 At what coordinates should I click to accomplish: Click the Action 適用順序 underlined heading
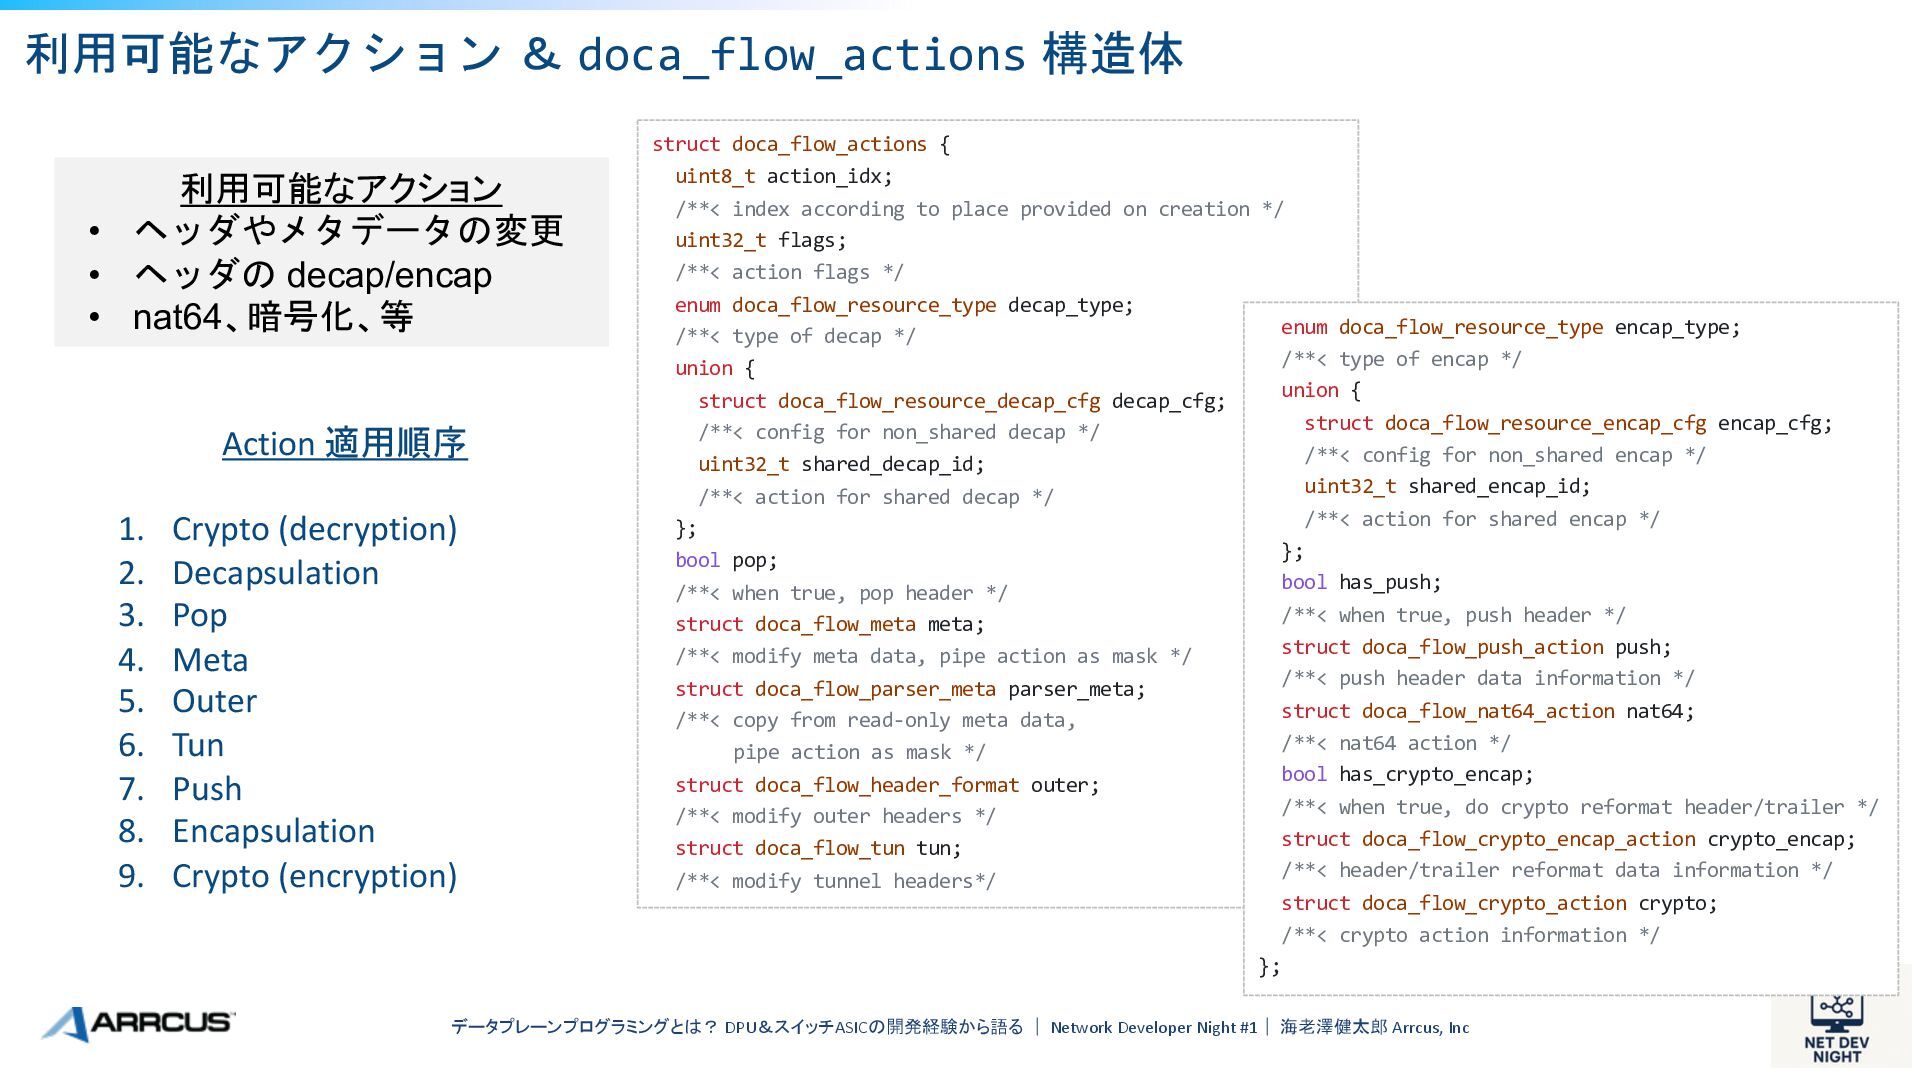tap(344, 443)
